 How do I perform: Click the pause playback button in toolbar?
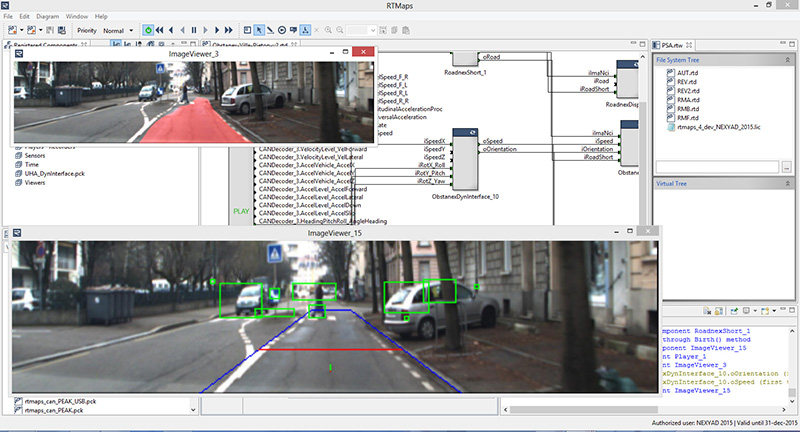pos(194,31)
